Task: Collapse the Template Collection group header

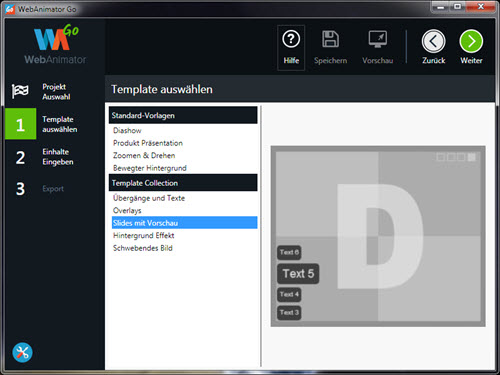Action: (x=183, y=183)
